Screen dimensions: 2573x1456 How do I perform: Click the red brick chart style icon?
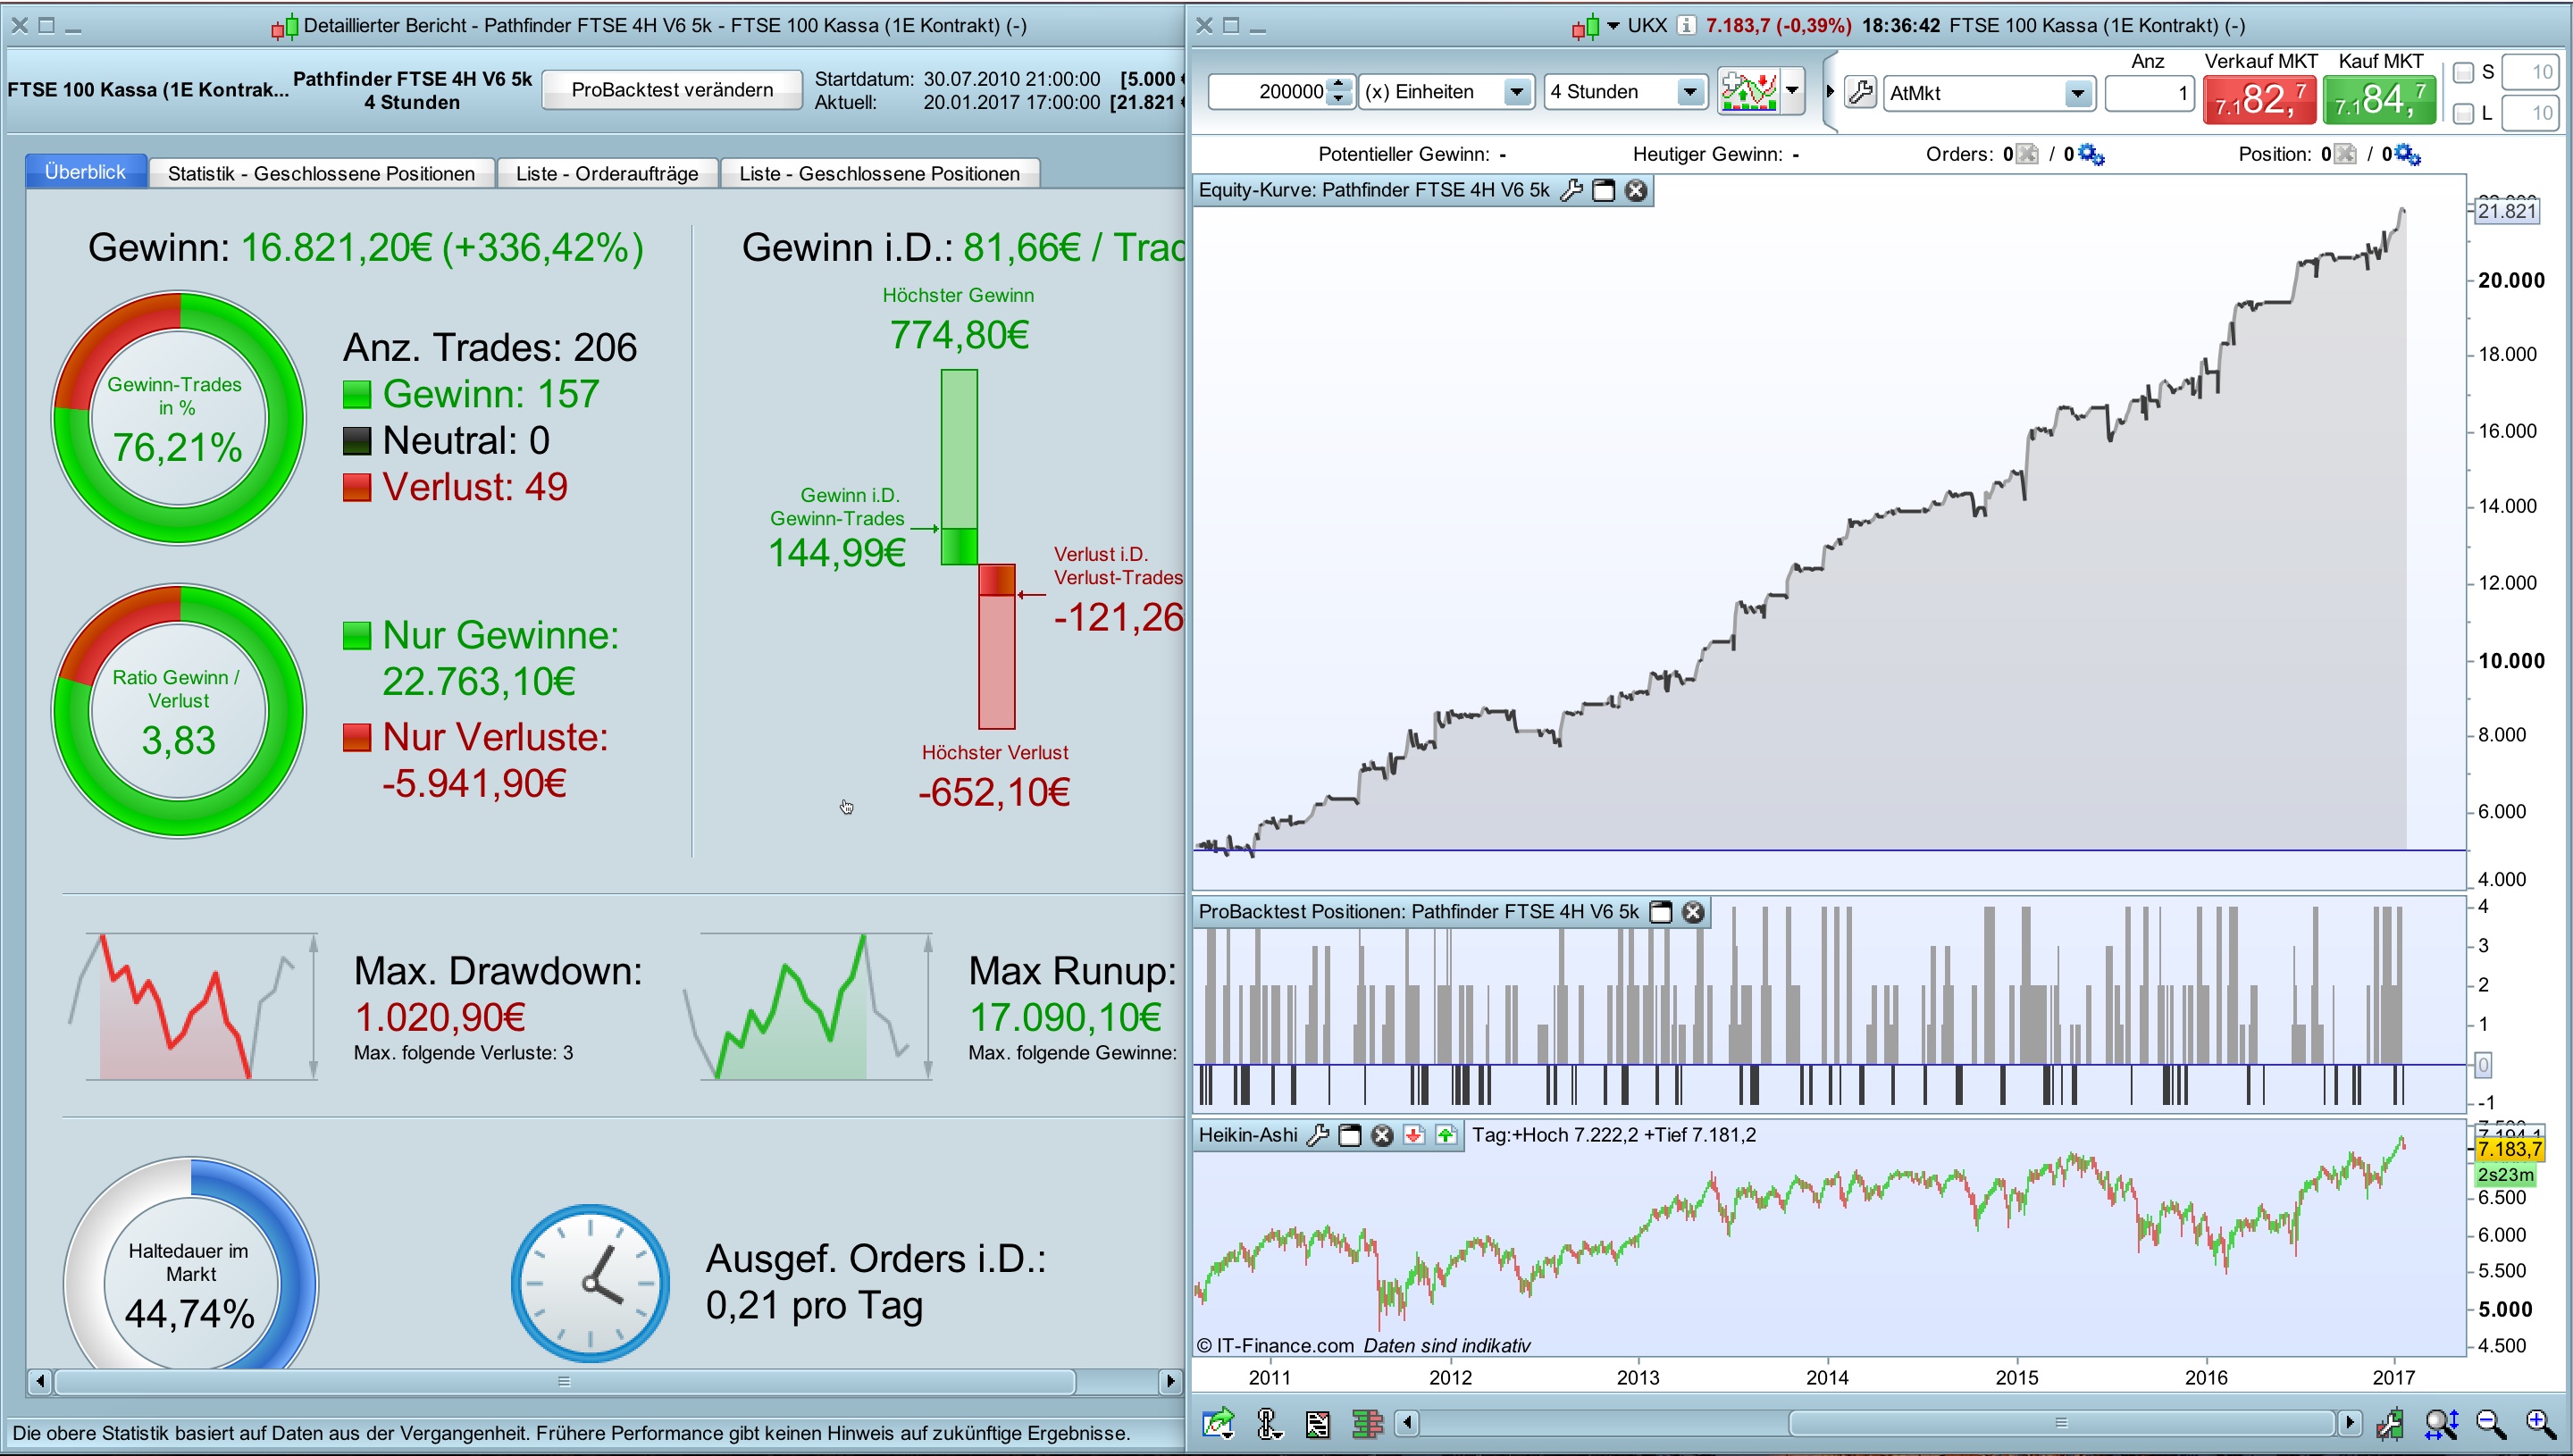tap(1366, 1423)
